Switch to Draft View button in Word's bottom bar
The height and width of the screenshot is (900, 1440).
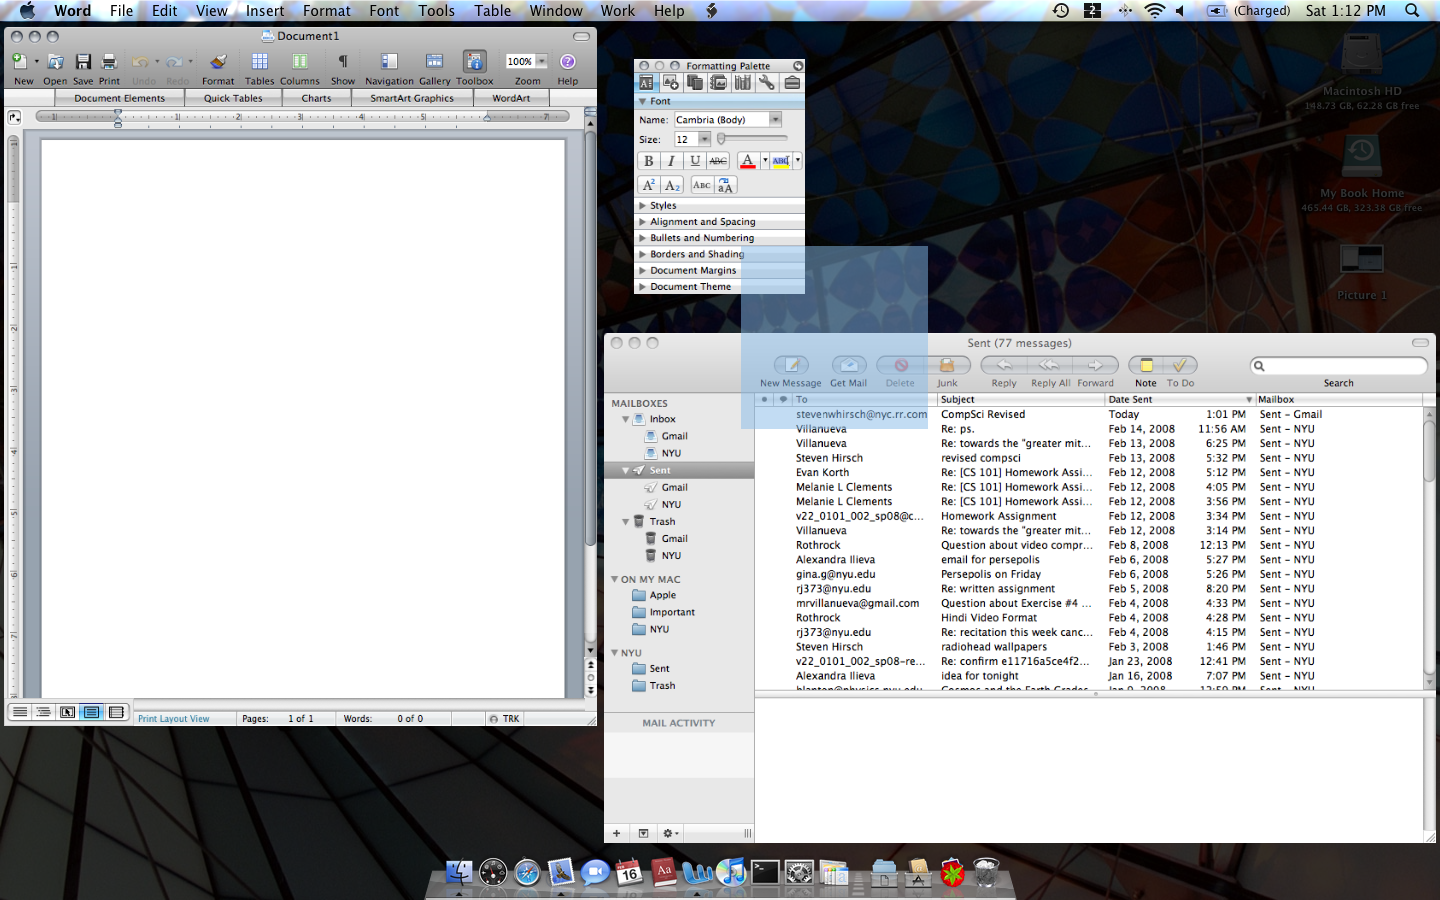click(19, 712)
